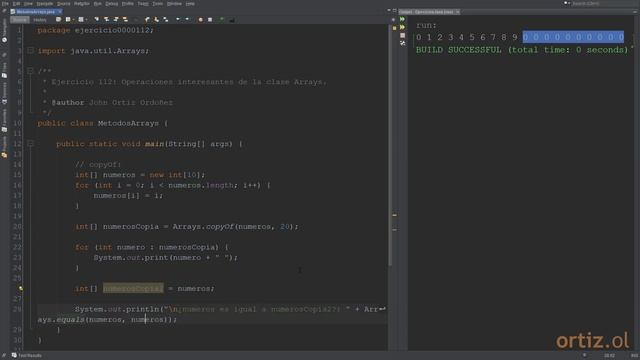Rerun the program from the Output panel
The height and width of the screenshot is (360, 640).
coord(402,19)
